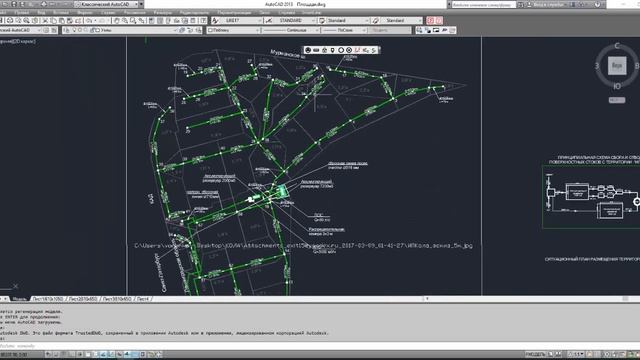The image size is (640, 360).
Task: Select the Pan tool icon
Action: 116,20
